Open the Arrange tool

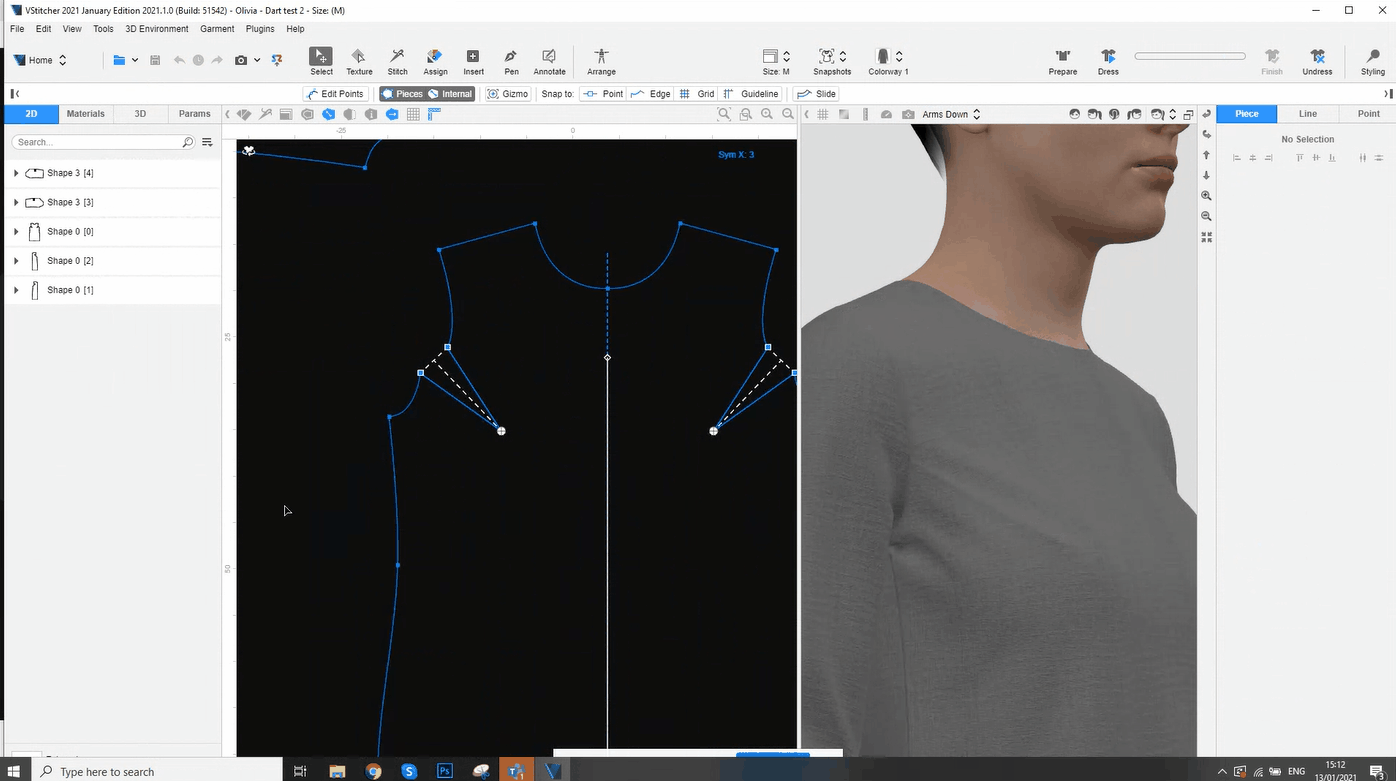[x=601, y=61]
